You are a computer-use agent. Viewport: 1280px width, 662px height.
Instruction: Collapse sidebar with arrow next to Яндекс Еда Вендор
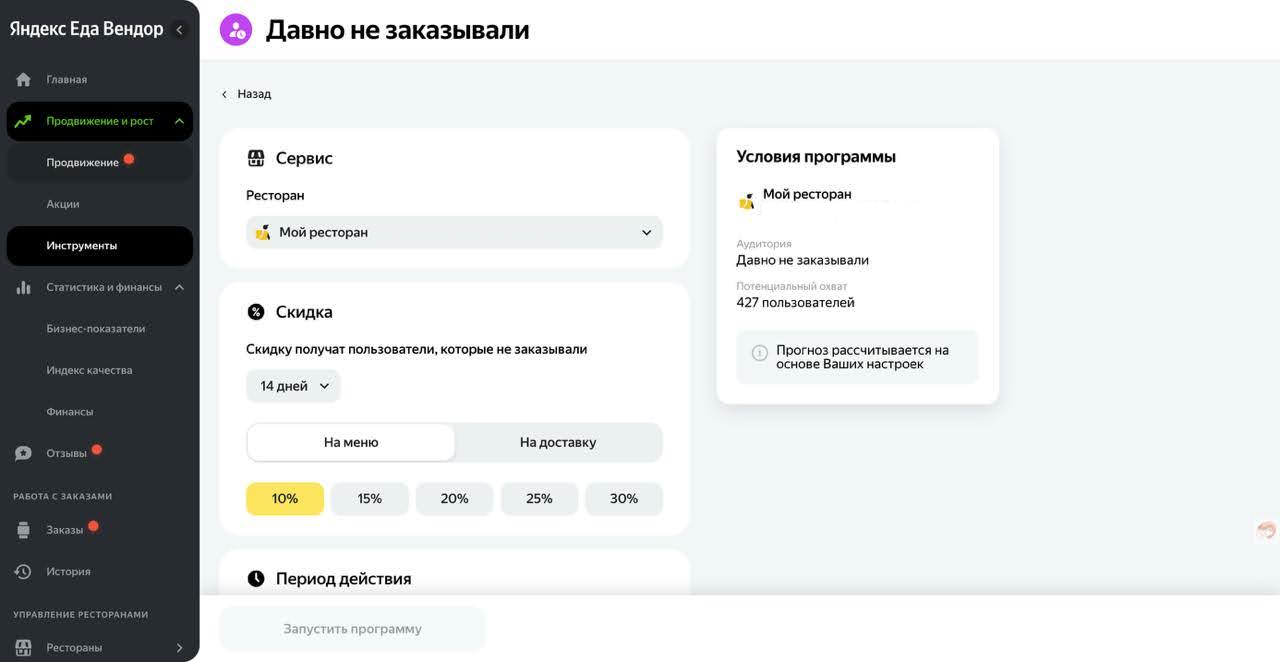tap(180, 30)
